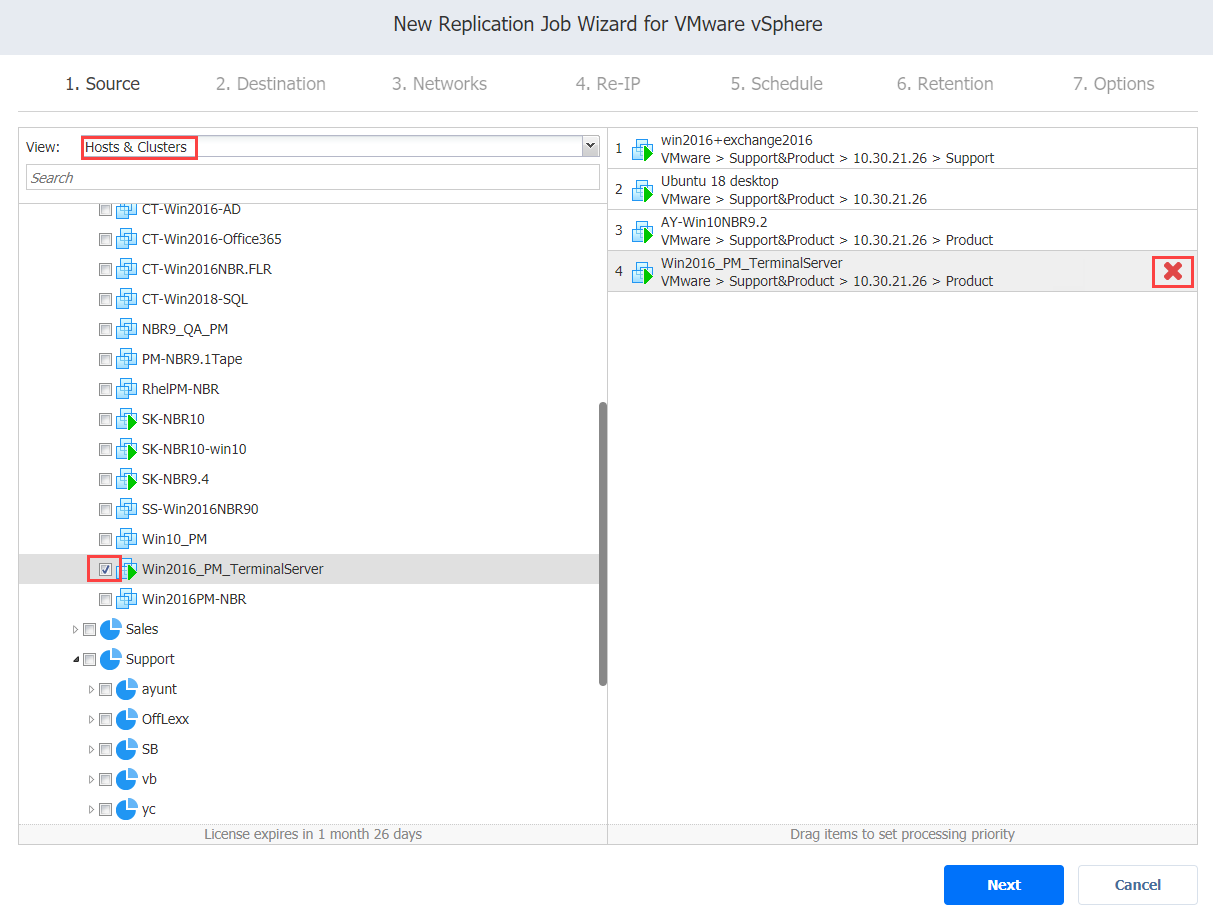Click the Next button
Screen dimensions: 1213x907
1004,885
